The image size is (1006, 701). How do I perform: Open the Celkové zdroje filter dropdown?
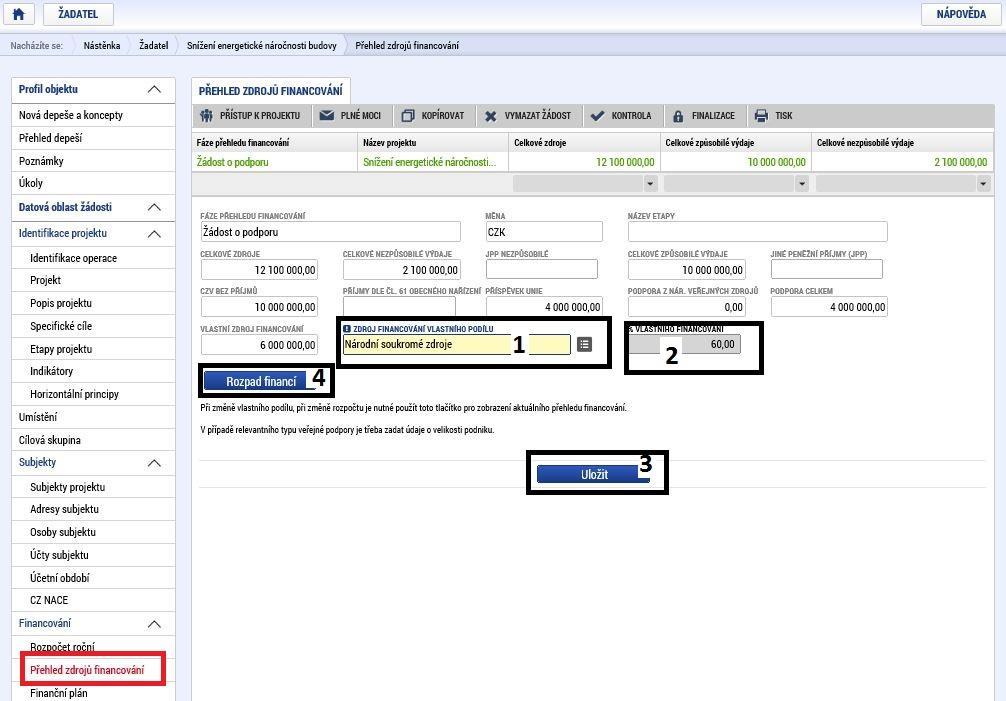pyautogui.click(x=650, y=184)
